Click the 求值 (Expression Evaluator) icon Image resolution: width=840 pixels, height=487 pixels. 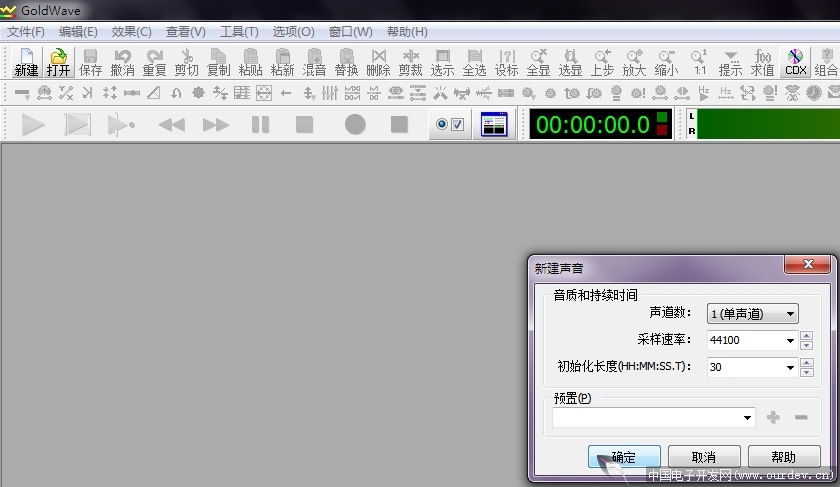point(762,62)
